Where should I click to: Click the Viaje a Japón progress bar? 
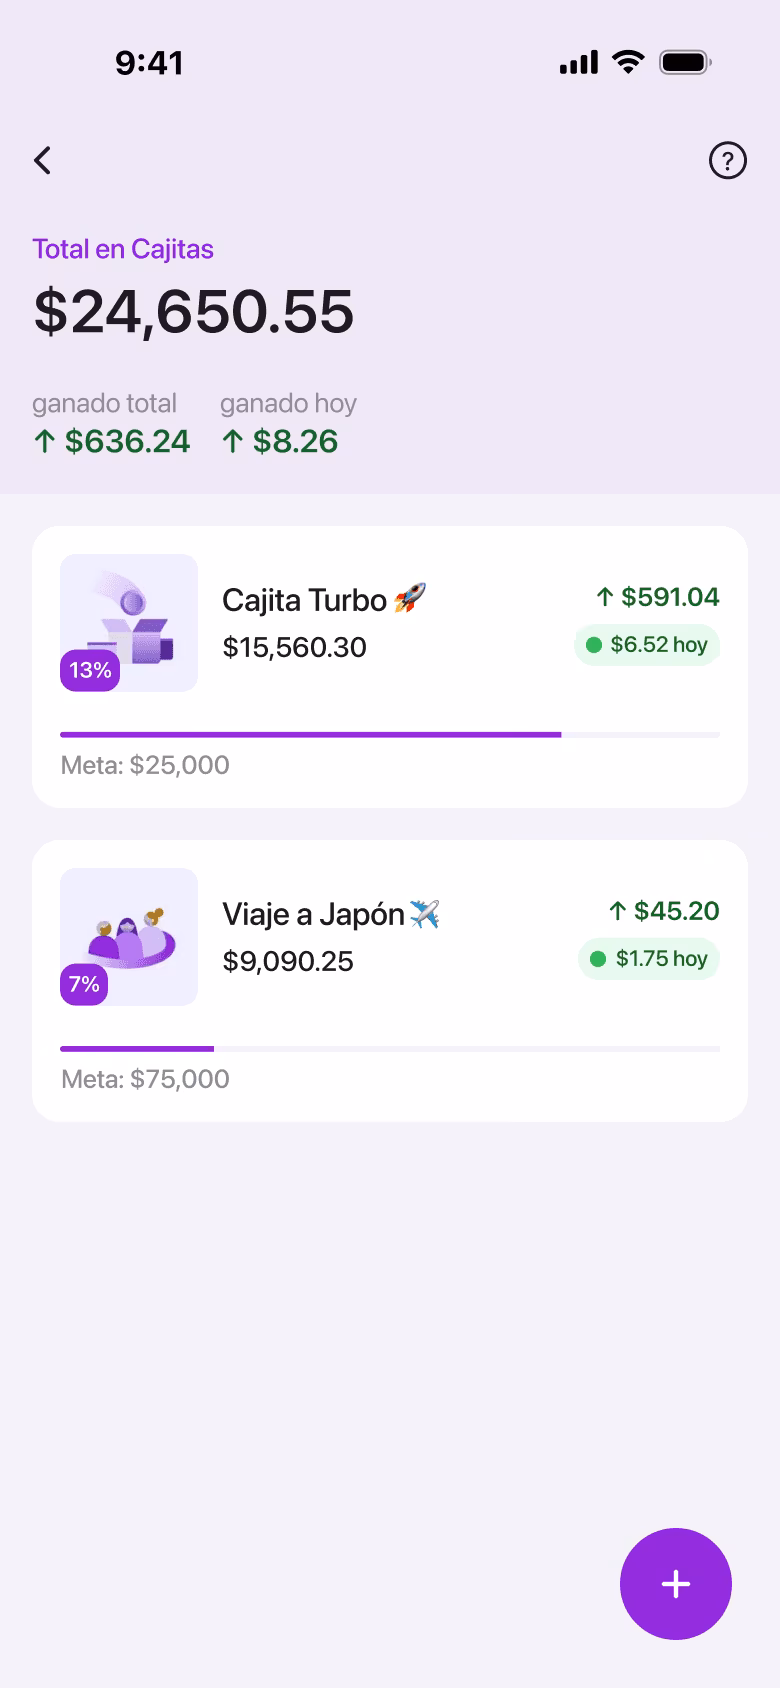point(390,1049)
